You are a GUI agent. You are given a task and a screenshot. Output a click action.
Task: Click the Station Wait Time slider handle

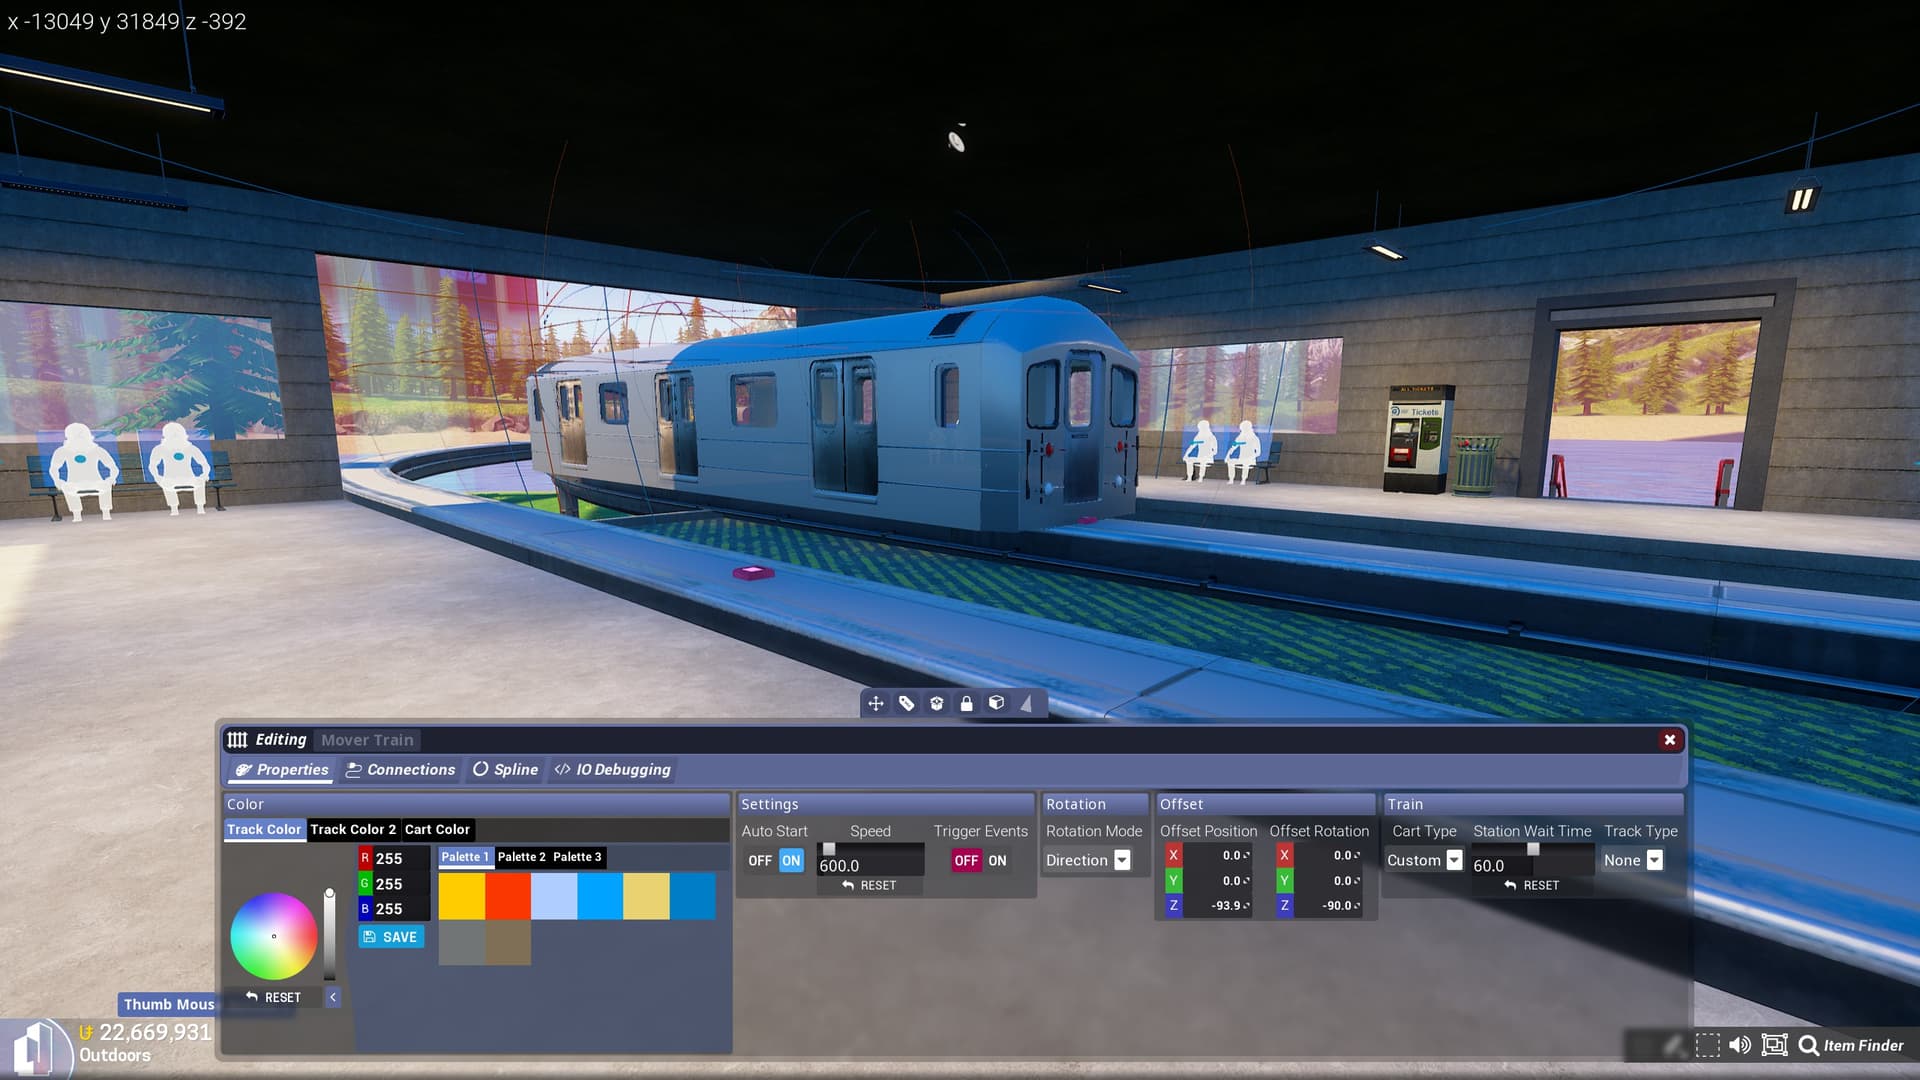point(1533,849)
